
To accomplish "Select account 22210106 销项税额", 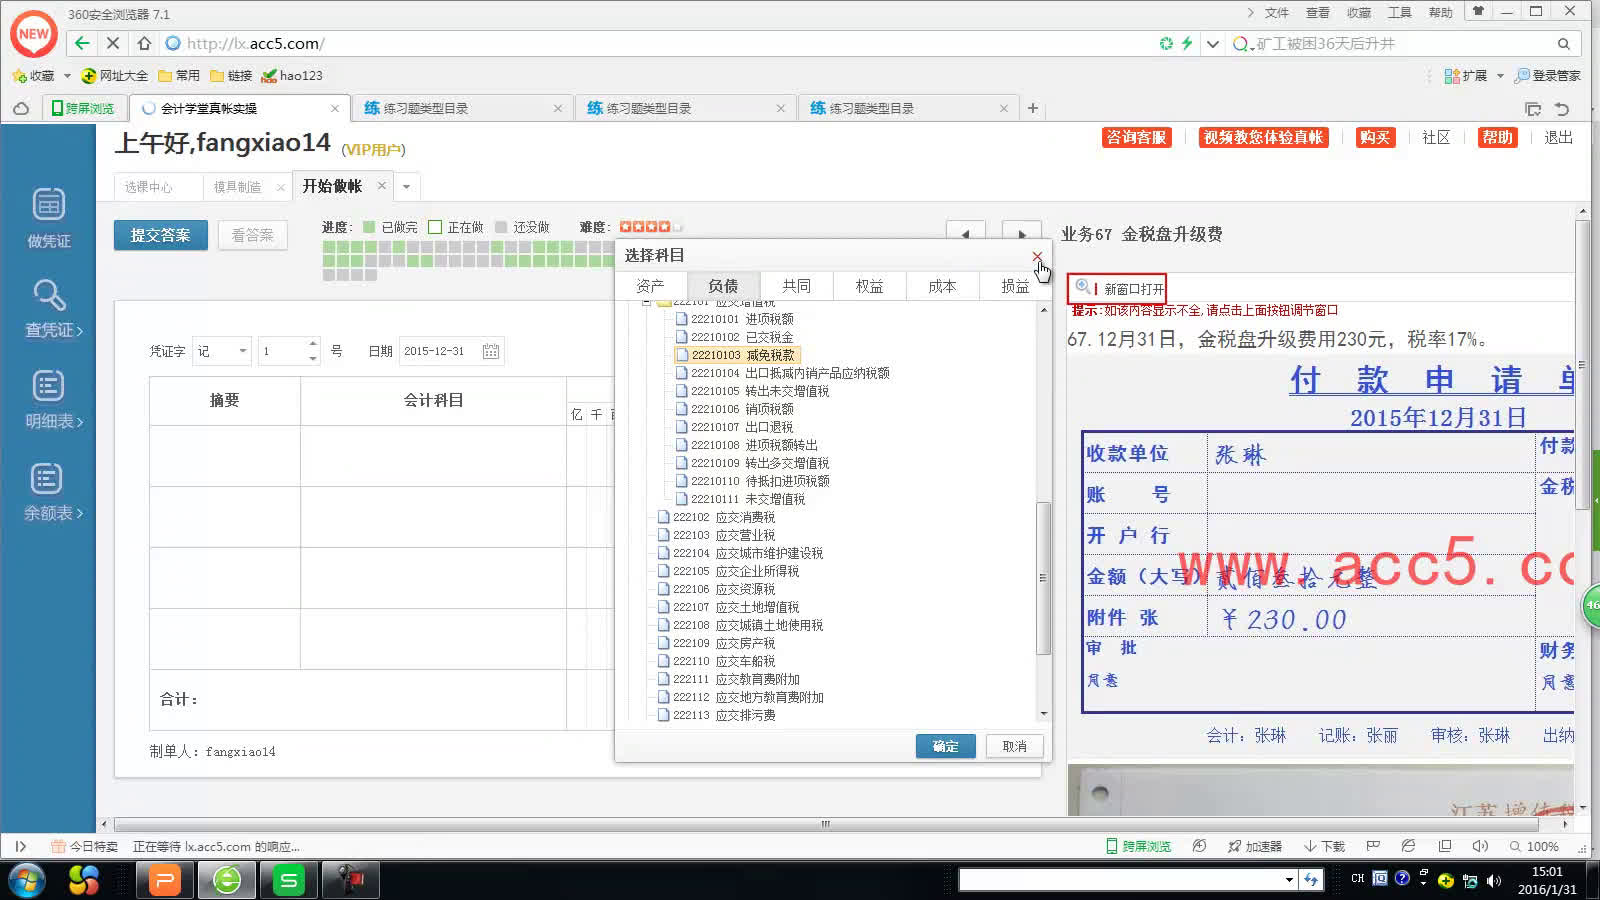I will [742, 409].
